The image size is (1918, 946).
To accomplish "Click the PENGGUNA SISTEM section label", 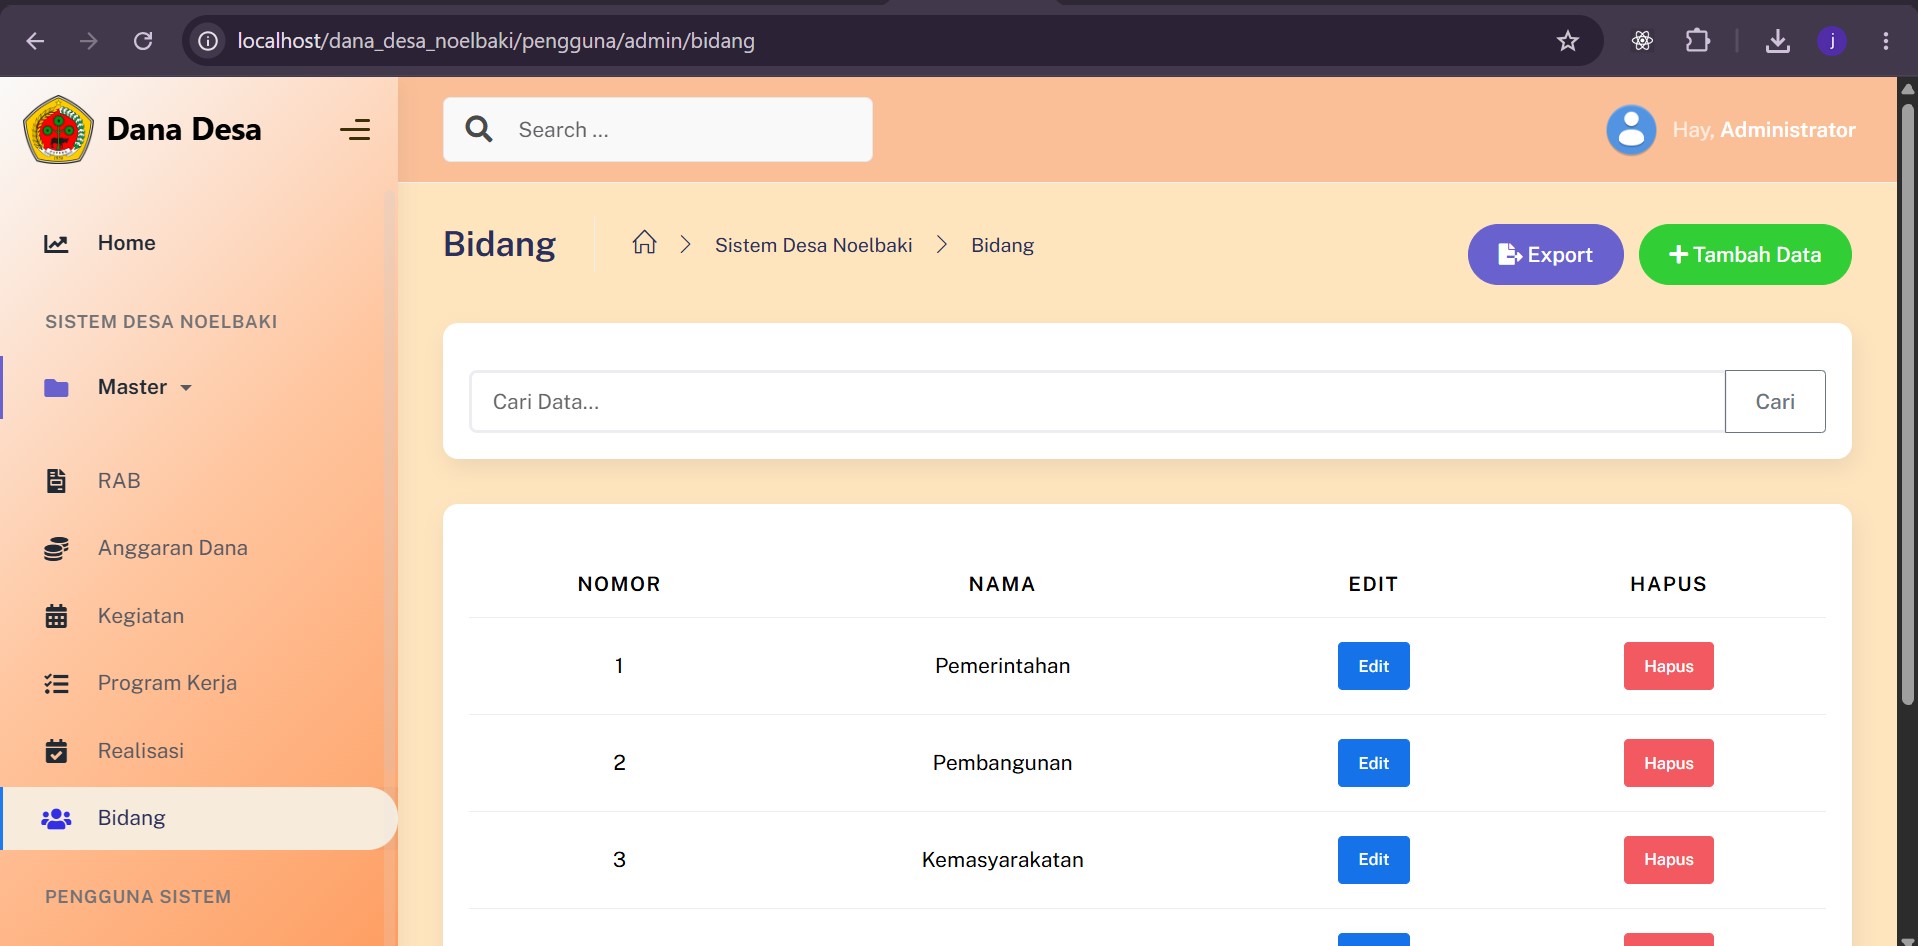I will click(138, 897).
